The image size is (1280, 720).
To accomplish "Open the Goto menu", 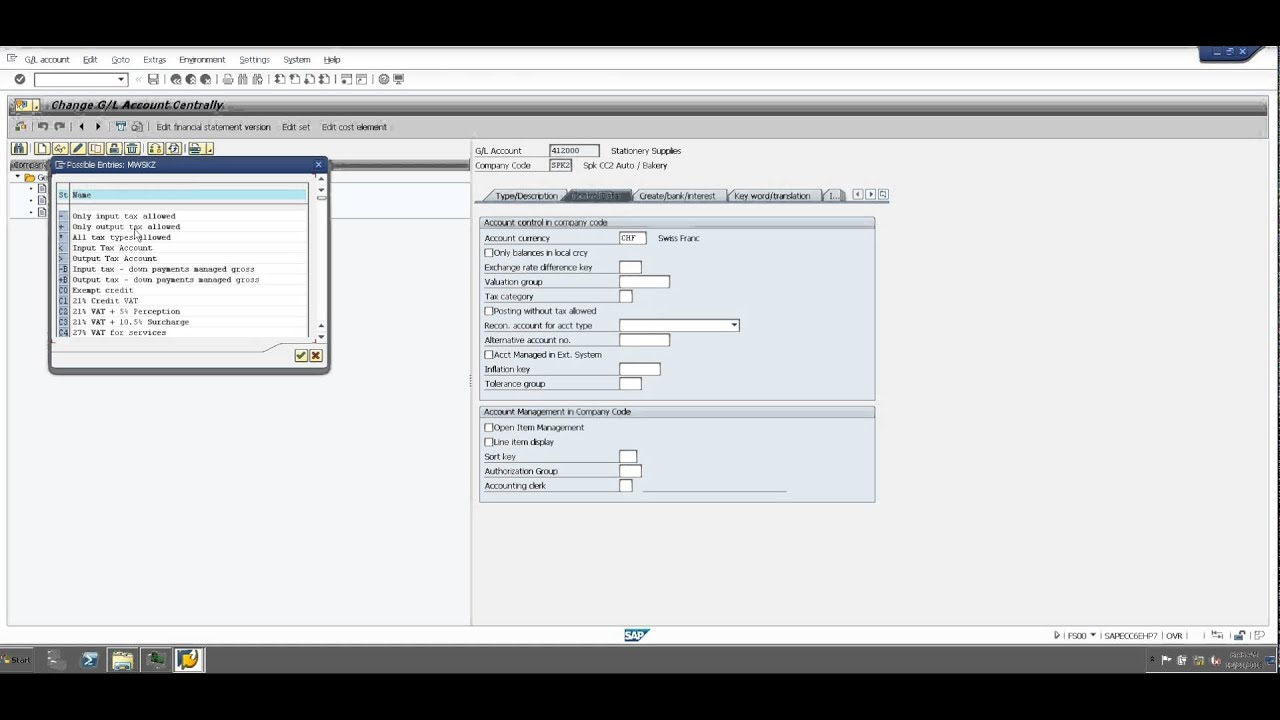I will [x=120, y=60].
